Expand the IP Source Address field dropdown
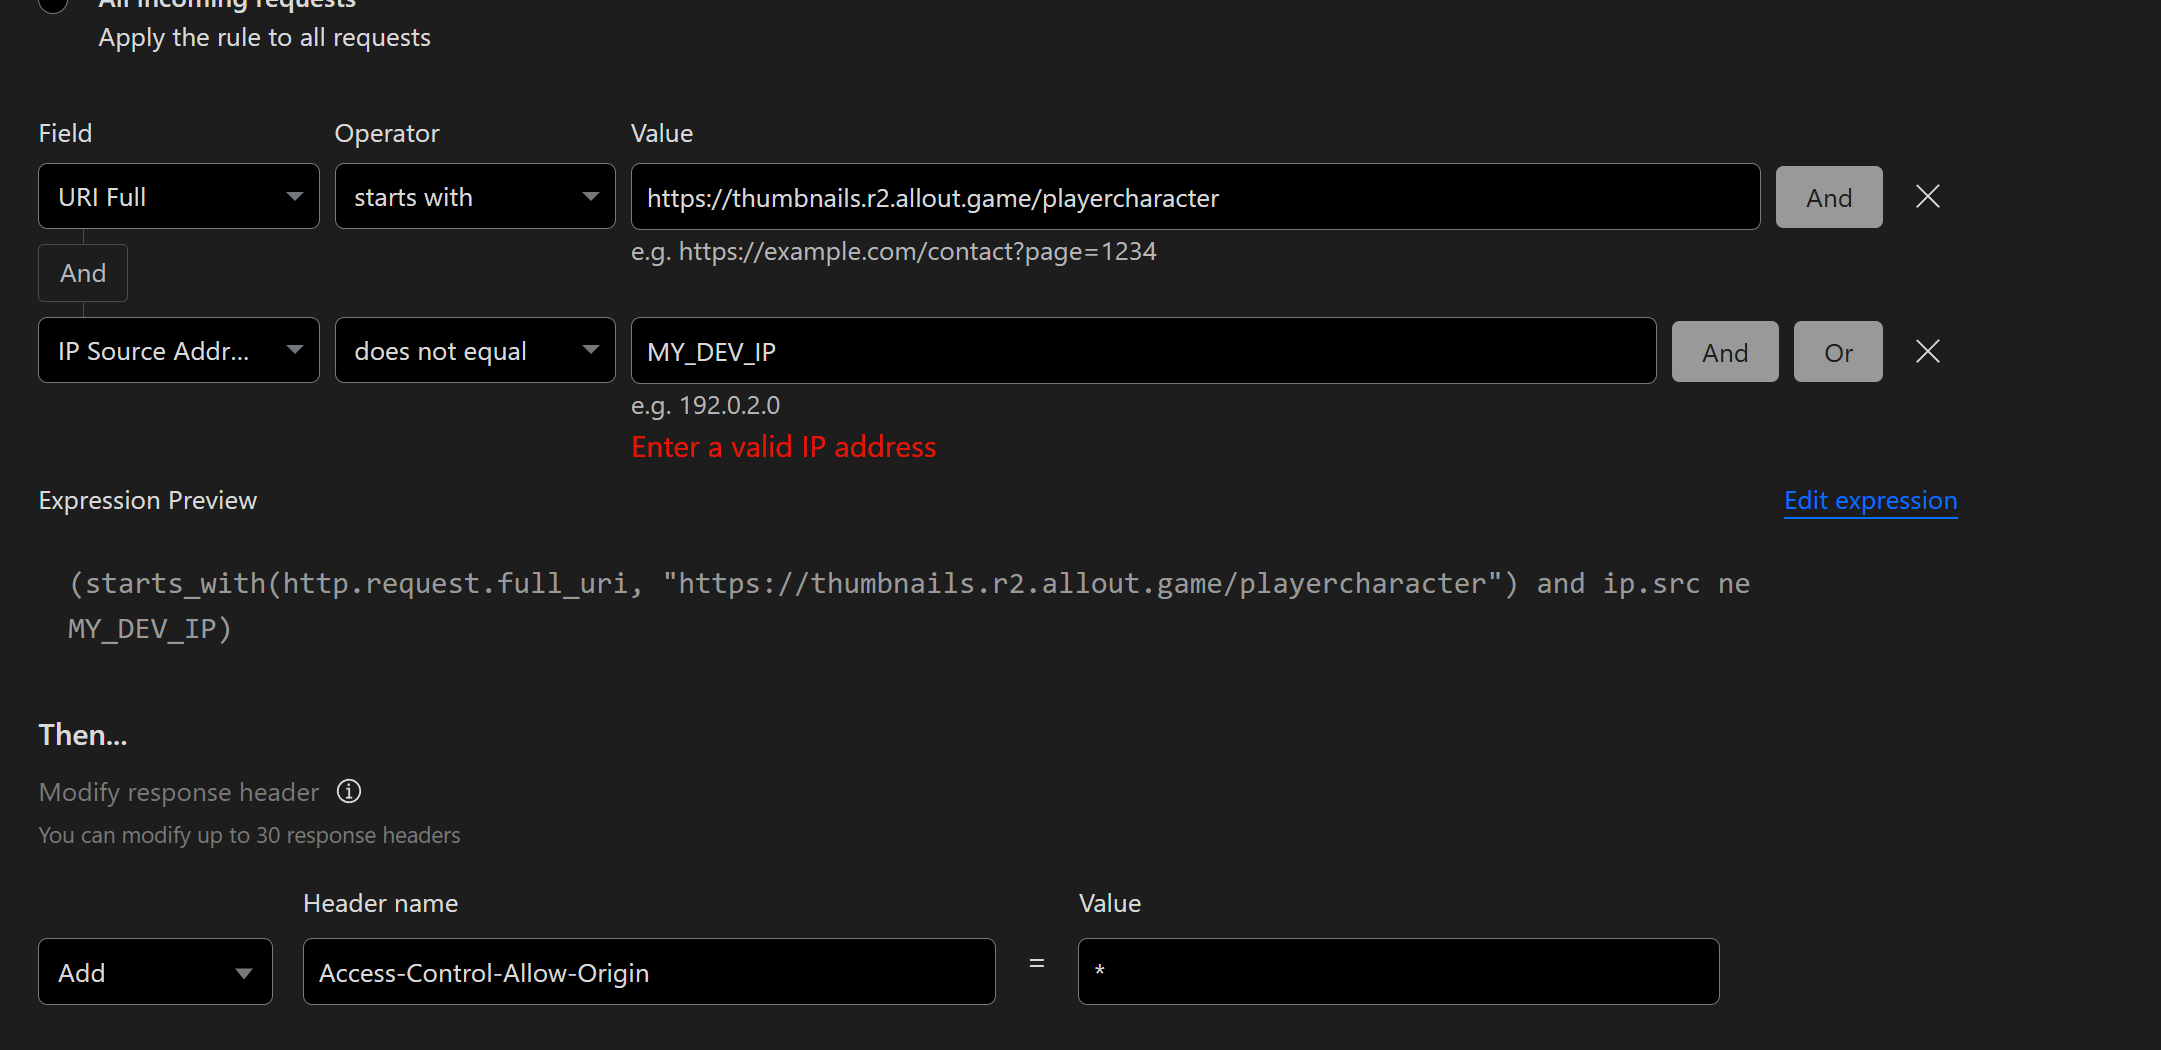2161x1050 pixels. pyautogui.click(x=179, y=351)
